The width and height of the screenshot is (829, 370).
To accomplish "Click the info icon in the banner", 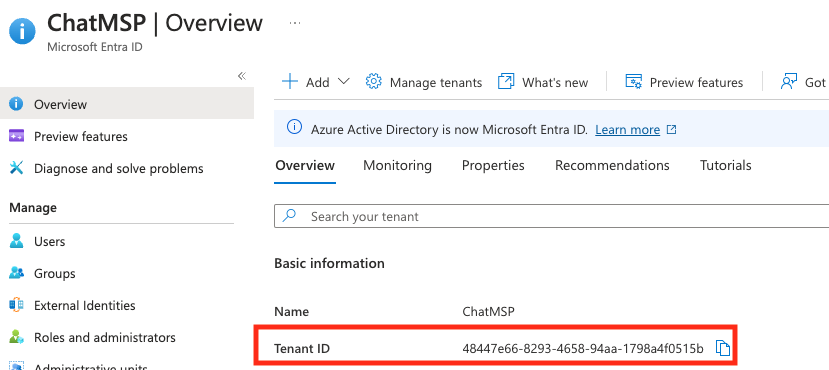I will [x=294, y=127].
